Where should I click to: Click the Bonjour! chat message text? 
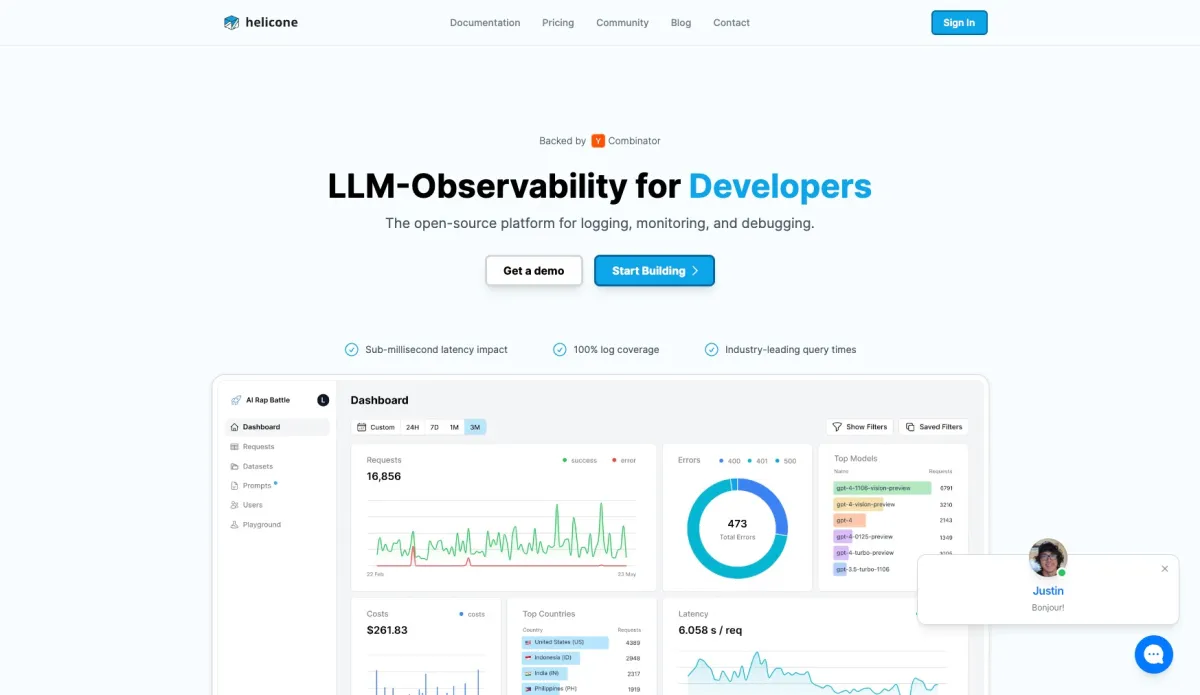(x=1048, y=607)
